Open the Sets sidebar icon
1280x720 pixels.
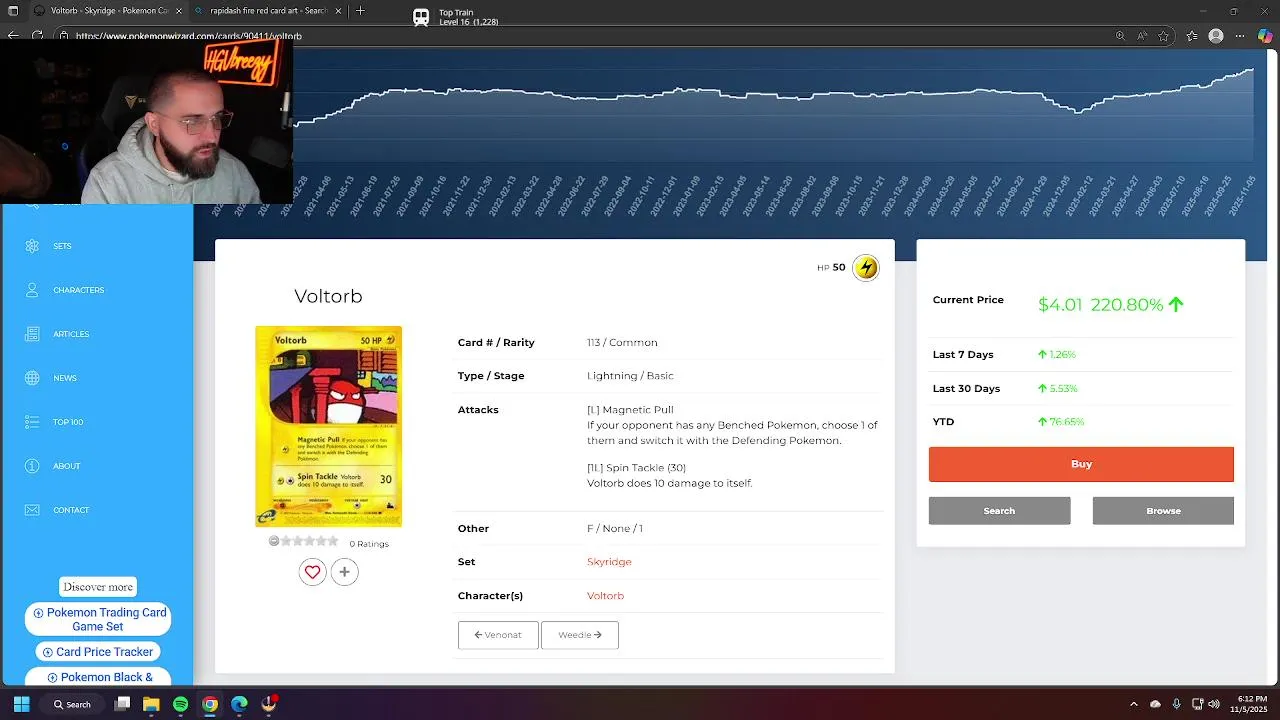32,246
